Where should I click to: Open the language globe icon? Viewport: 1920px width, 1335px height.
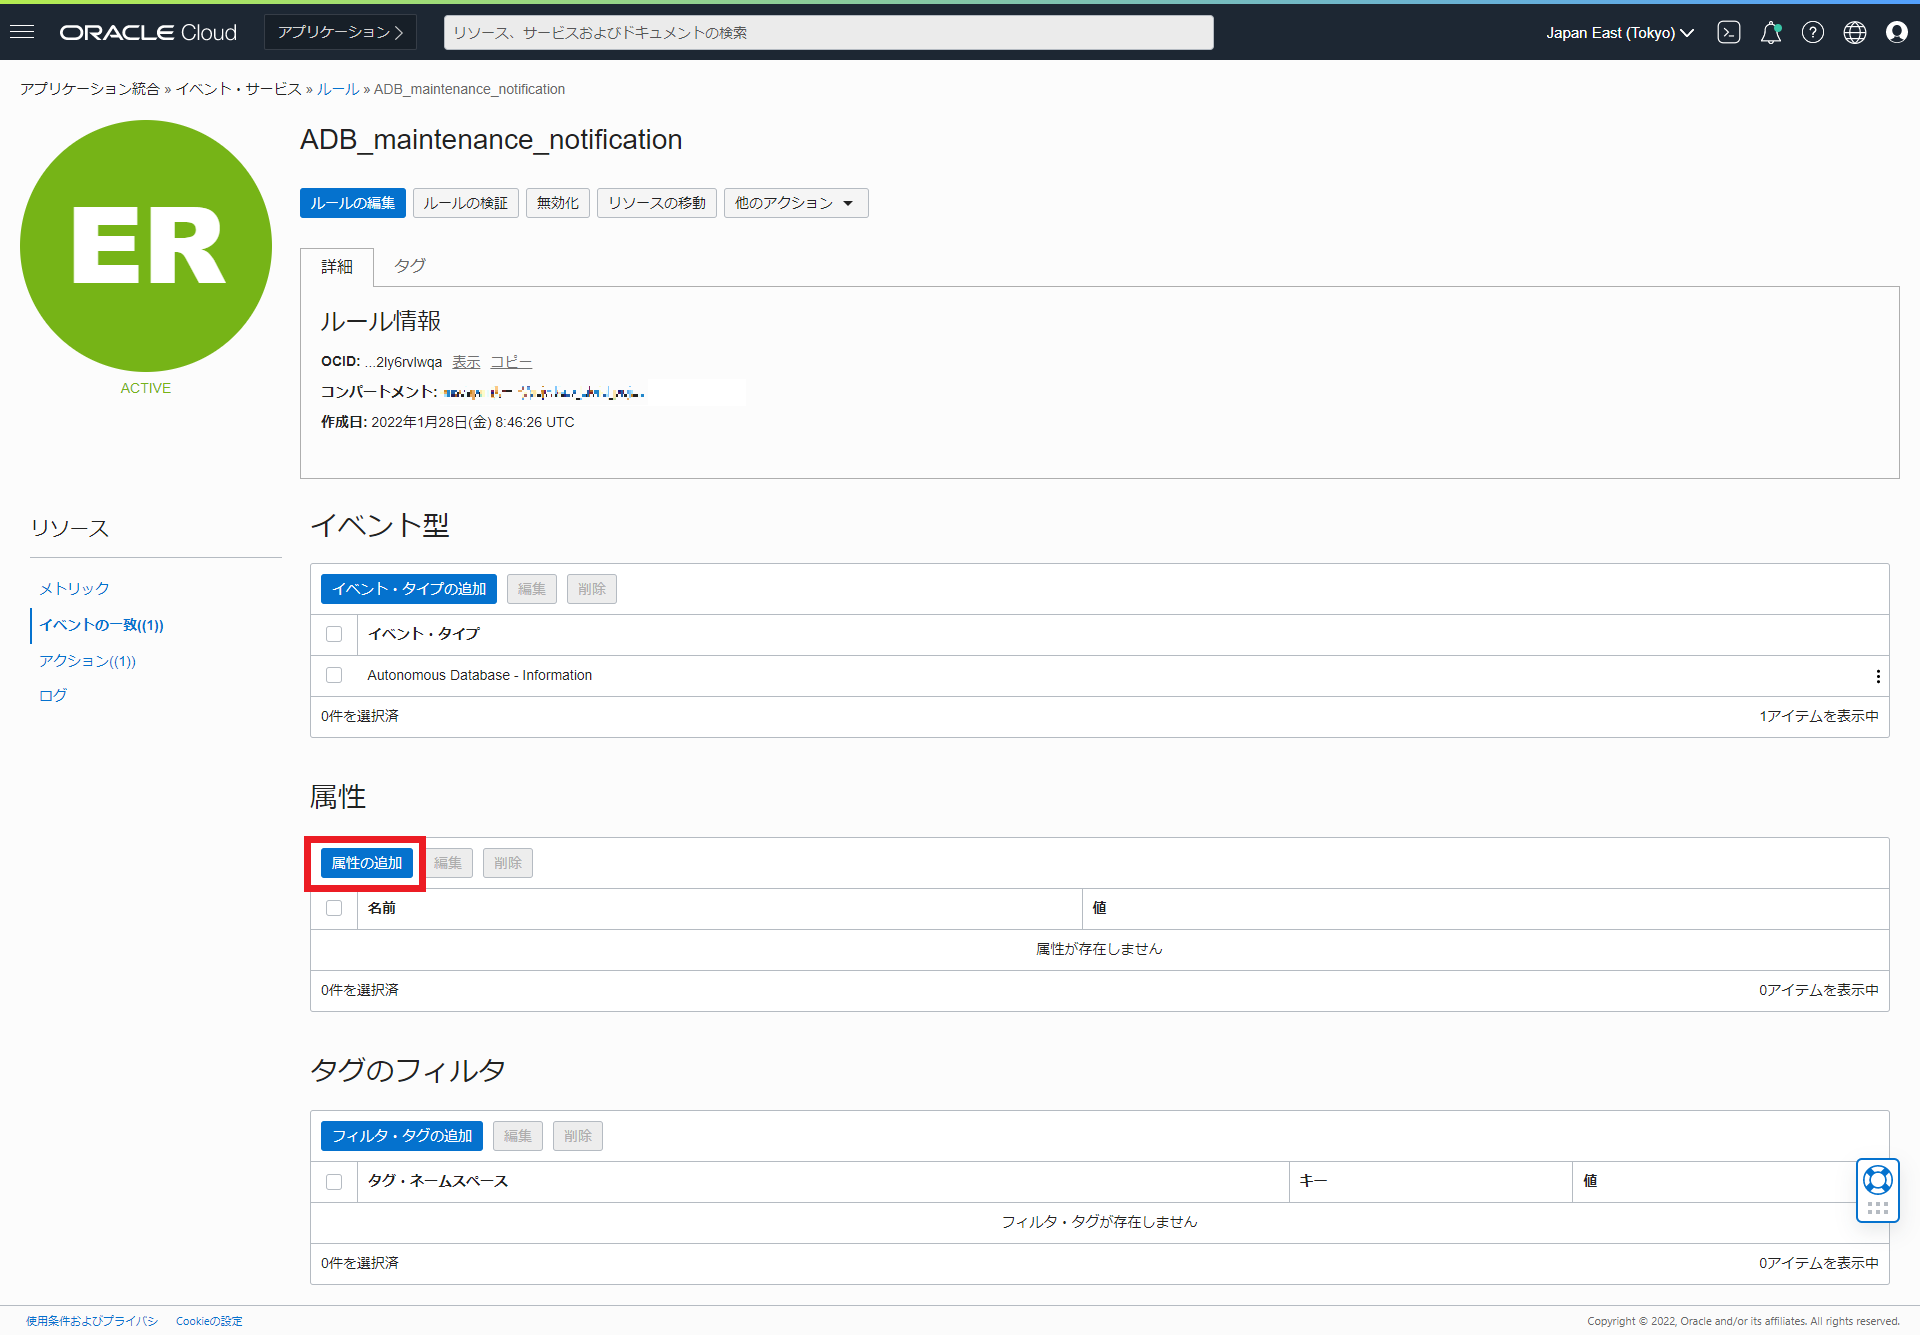click(x=1854, y=32)
